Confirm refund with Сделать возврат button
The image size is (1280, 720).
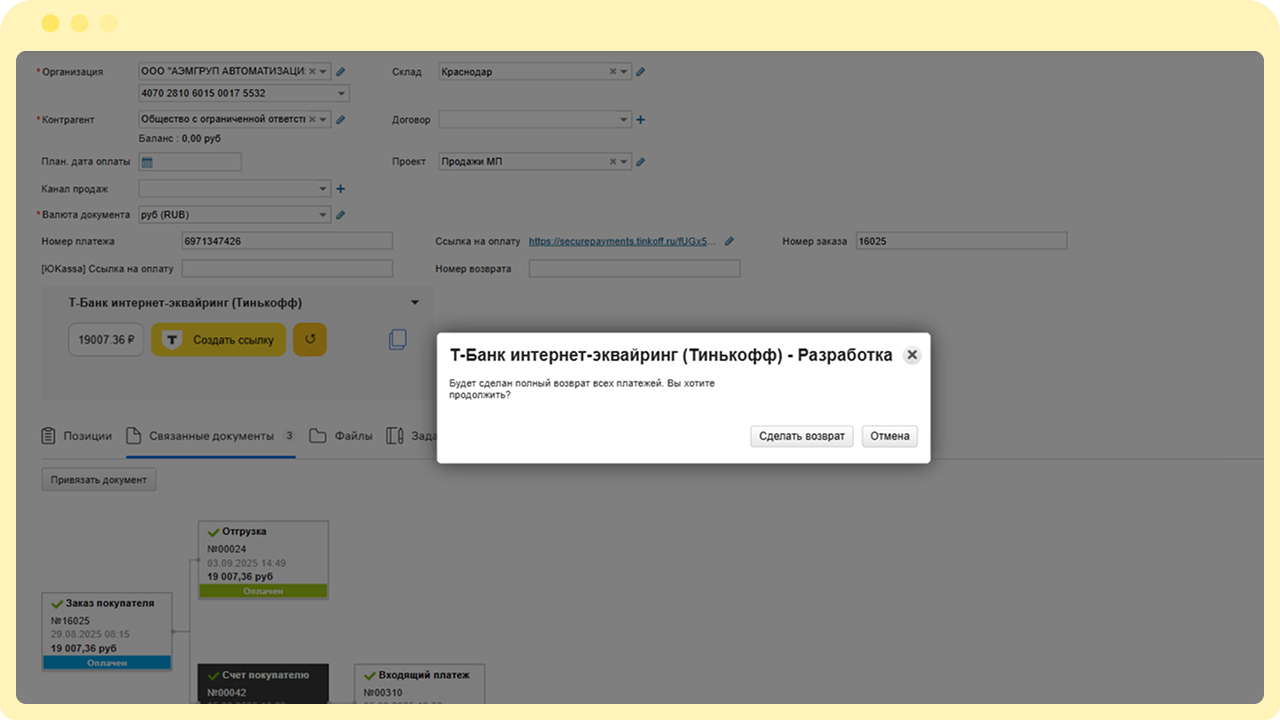[x=802, y=436]
